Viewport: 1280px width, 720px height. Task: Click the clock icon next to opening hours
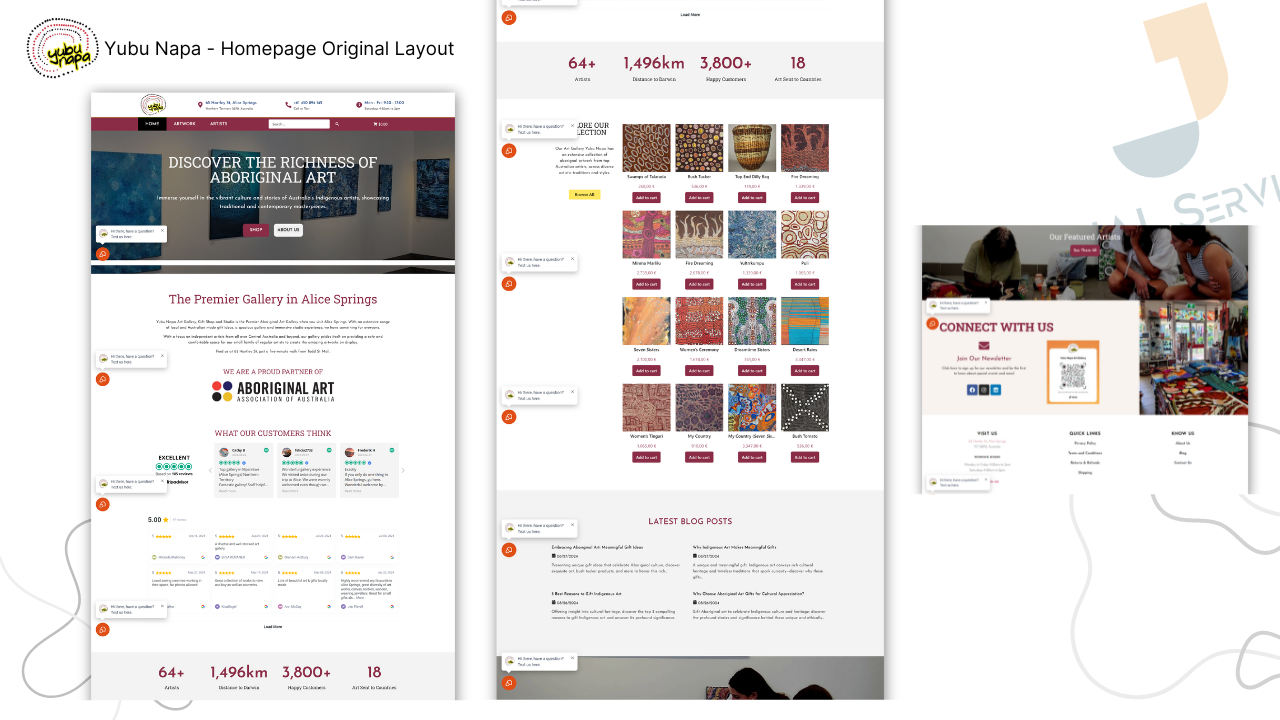tap(359, 104)
